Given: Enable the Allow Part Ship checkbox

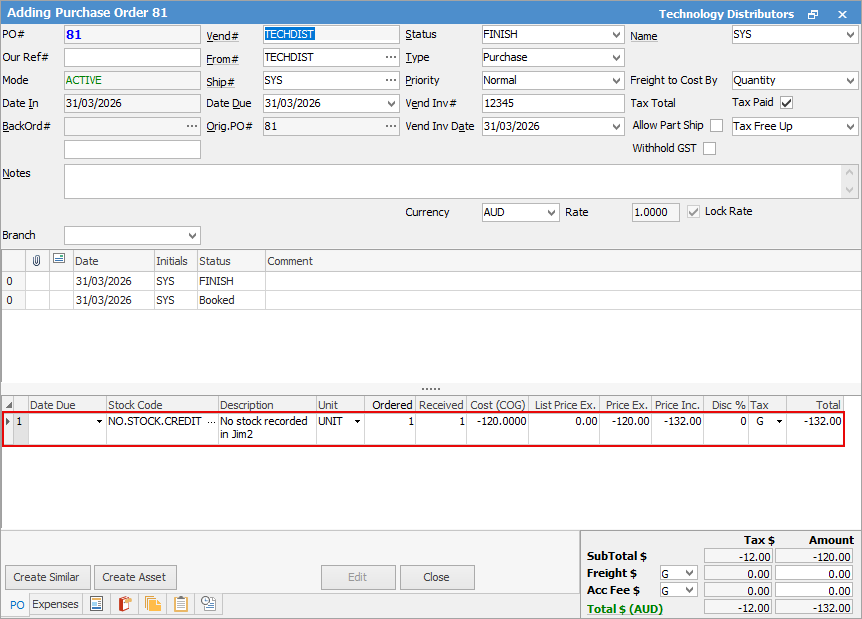Looking at the screenshot, I should (716, 126).
